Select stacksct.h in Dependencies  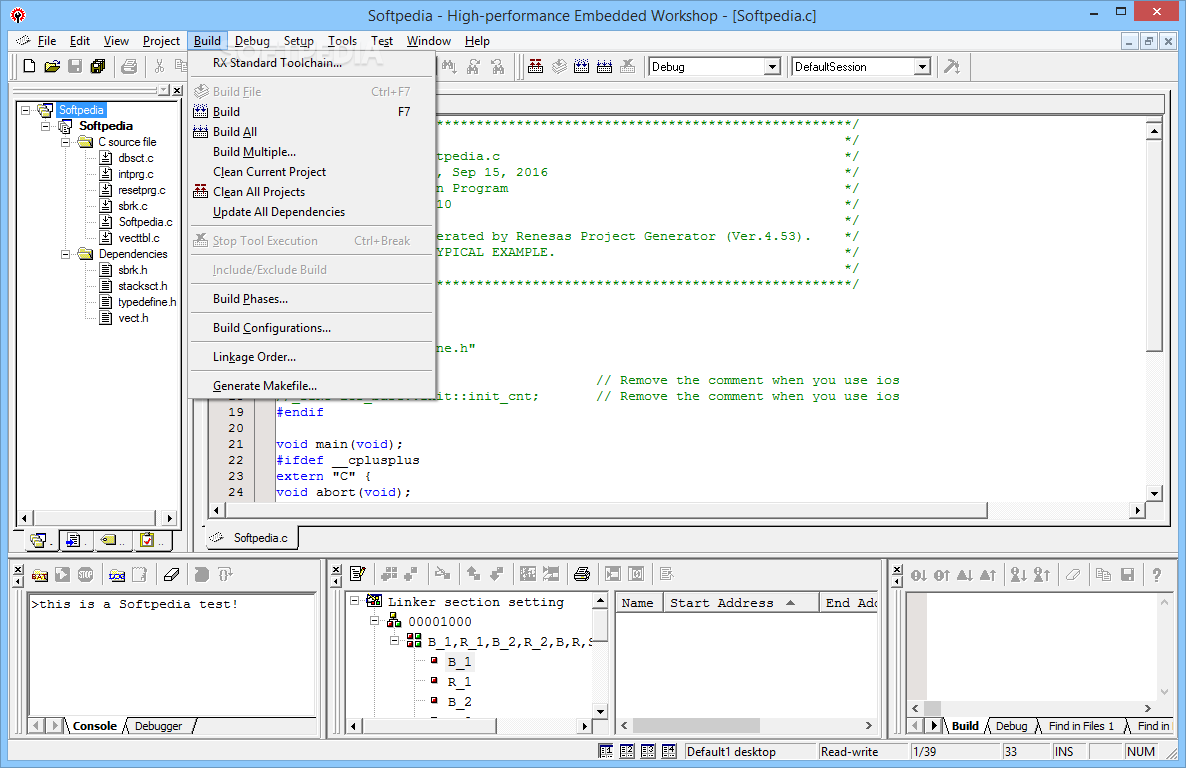pos(142,286)
